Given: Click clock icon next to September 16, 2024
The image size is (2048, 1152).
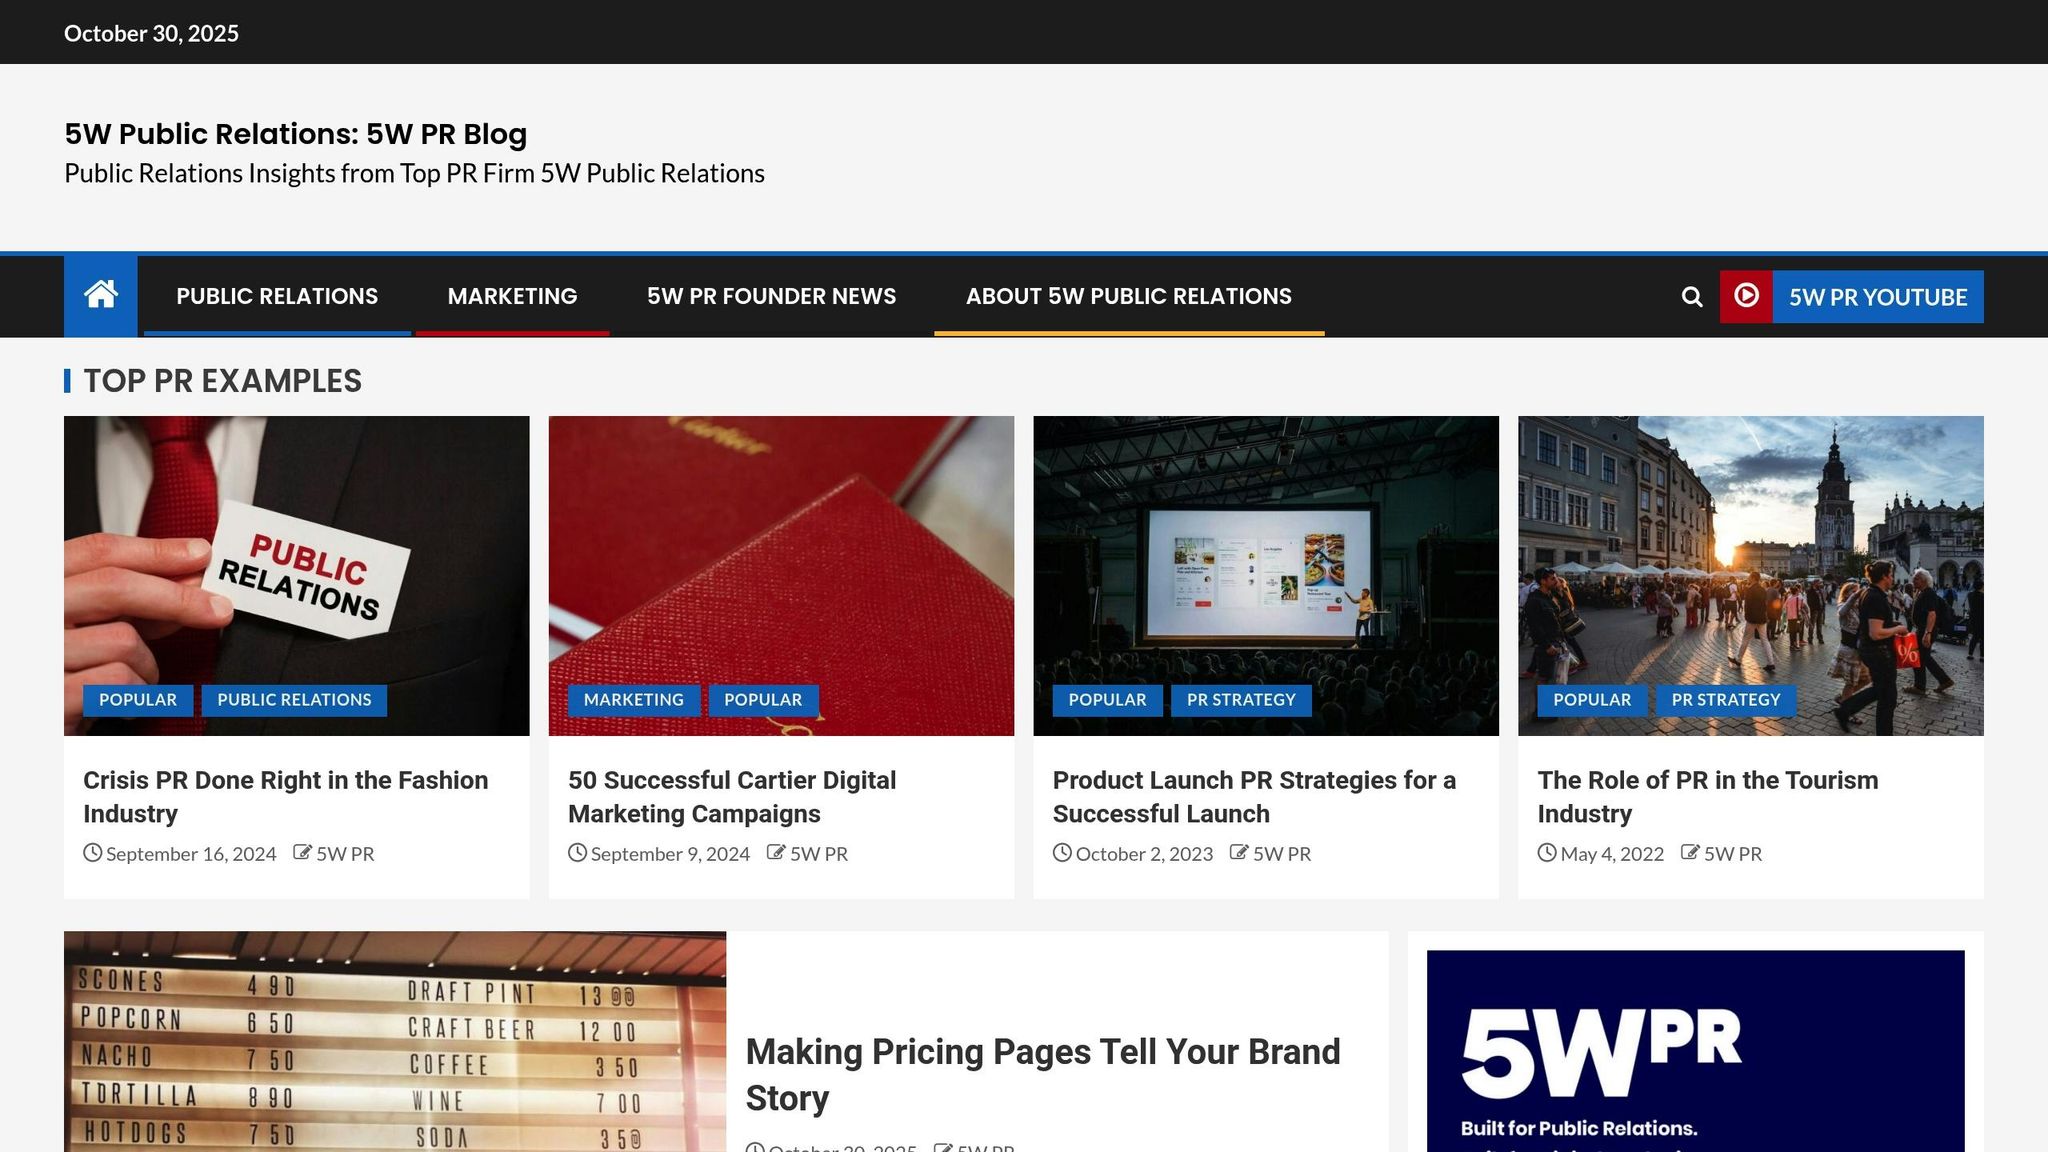Looking at the screenshot, I should coord(93,853).
